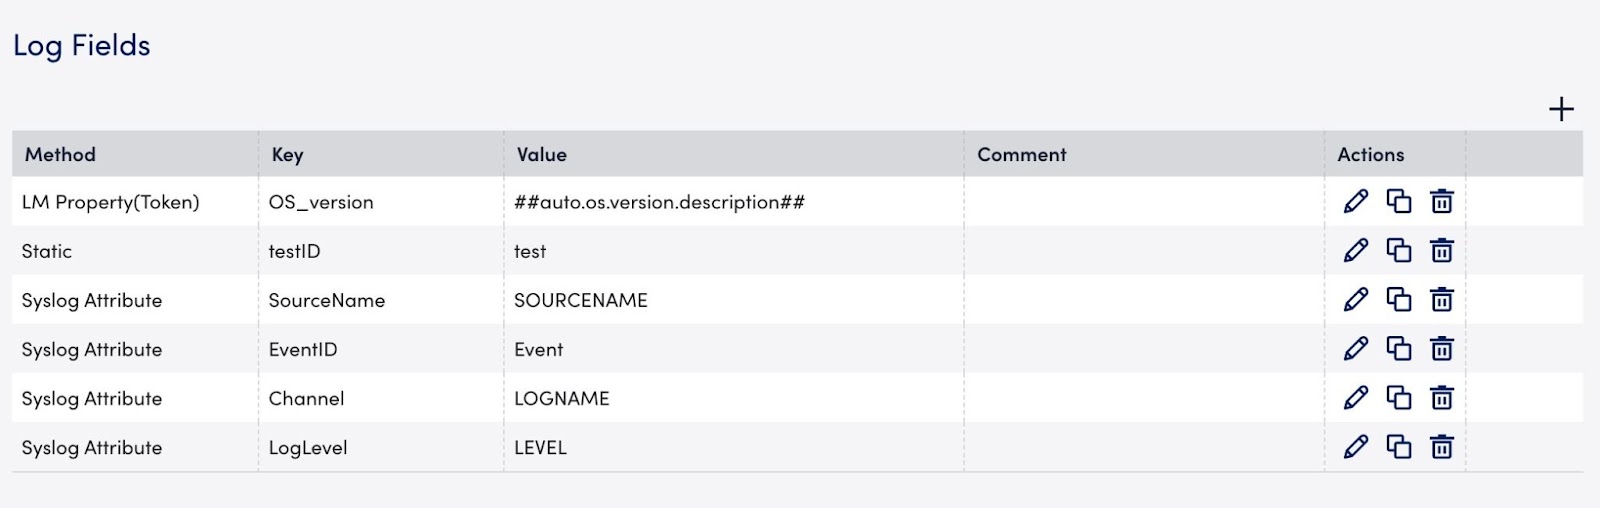Delete the LogLevel row
The width and height of the screenshot is (1600, 508).
(1441, 446)
